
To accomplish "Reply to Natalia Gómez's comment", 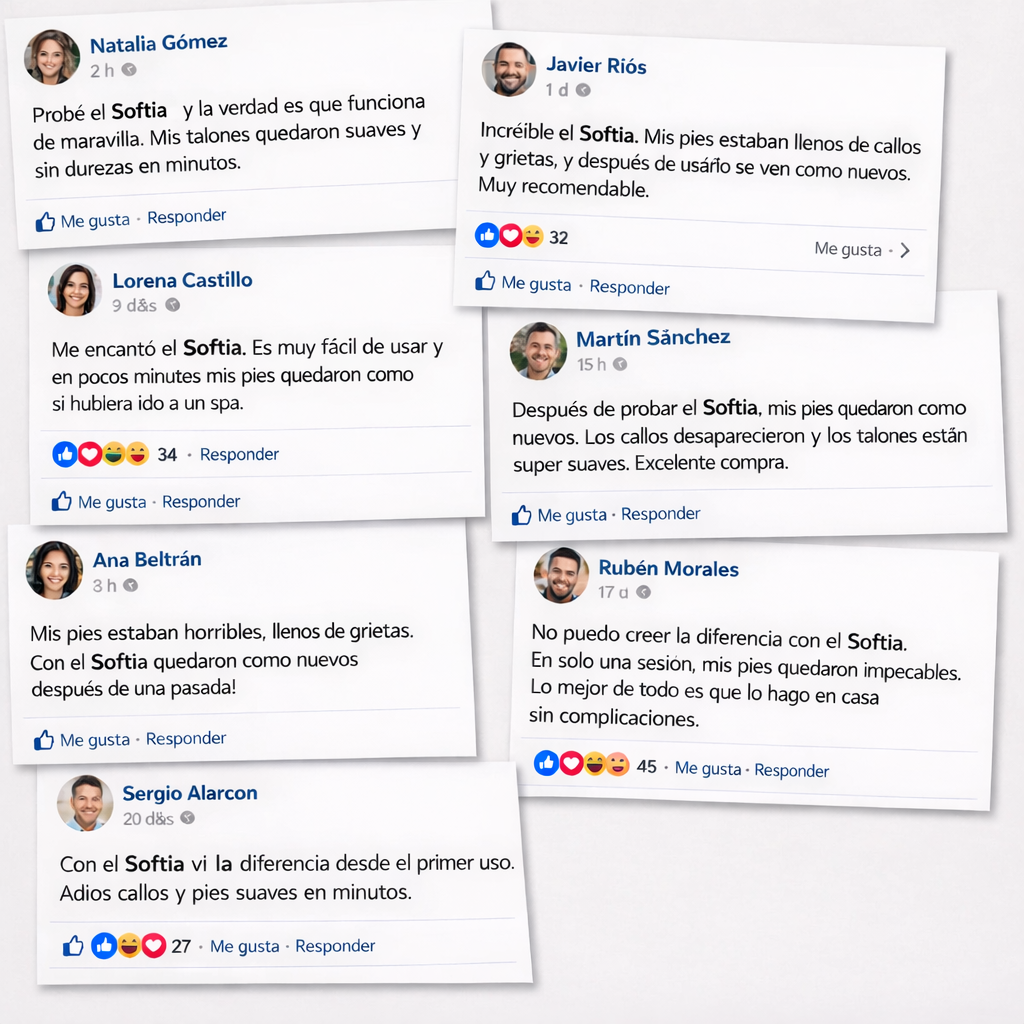I will (x=187, y=217).
